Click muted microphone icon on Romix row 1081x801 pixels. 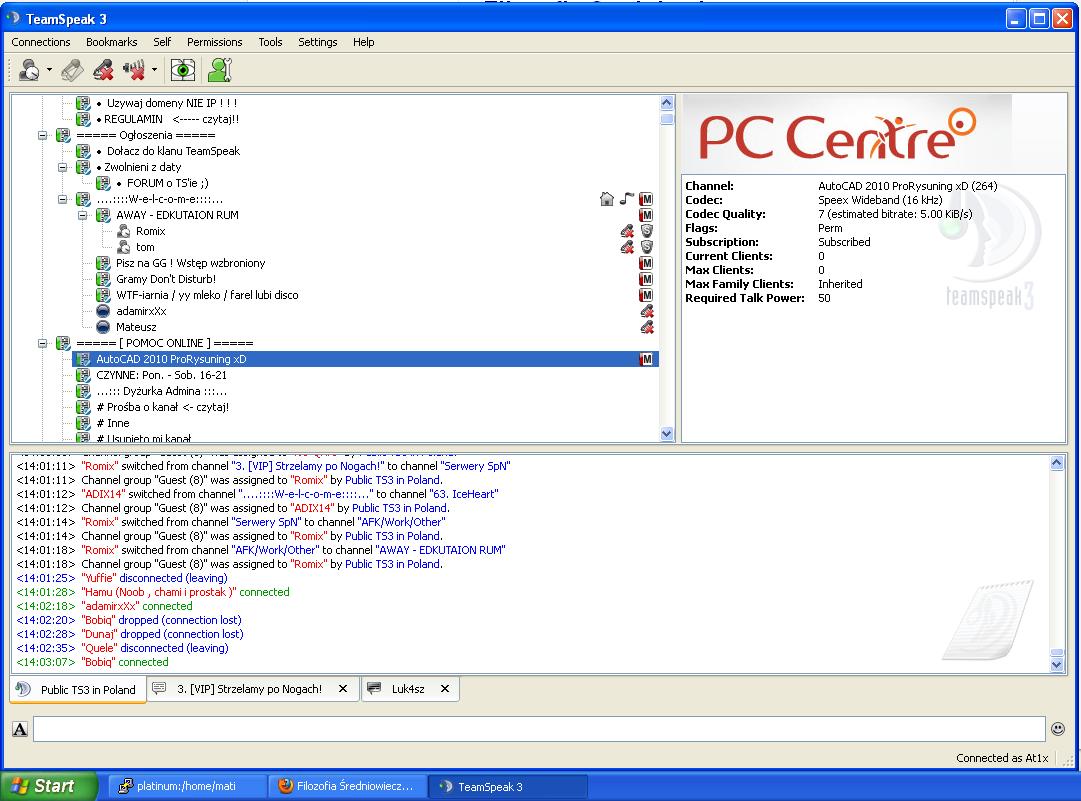[x=627, y=231]
